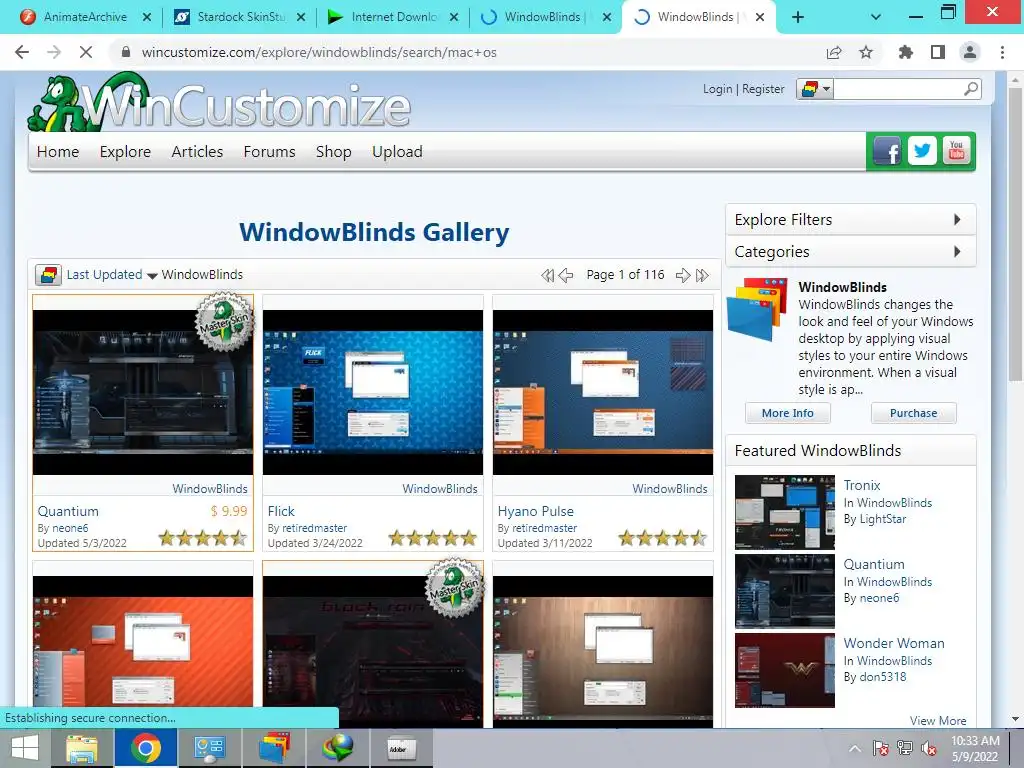Open a new browser tab
The height and width of the screenshot is (768, 1024).
(x=798, y=17)
